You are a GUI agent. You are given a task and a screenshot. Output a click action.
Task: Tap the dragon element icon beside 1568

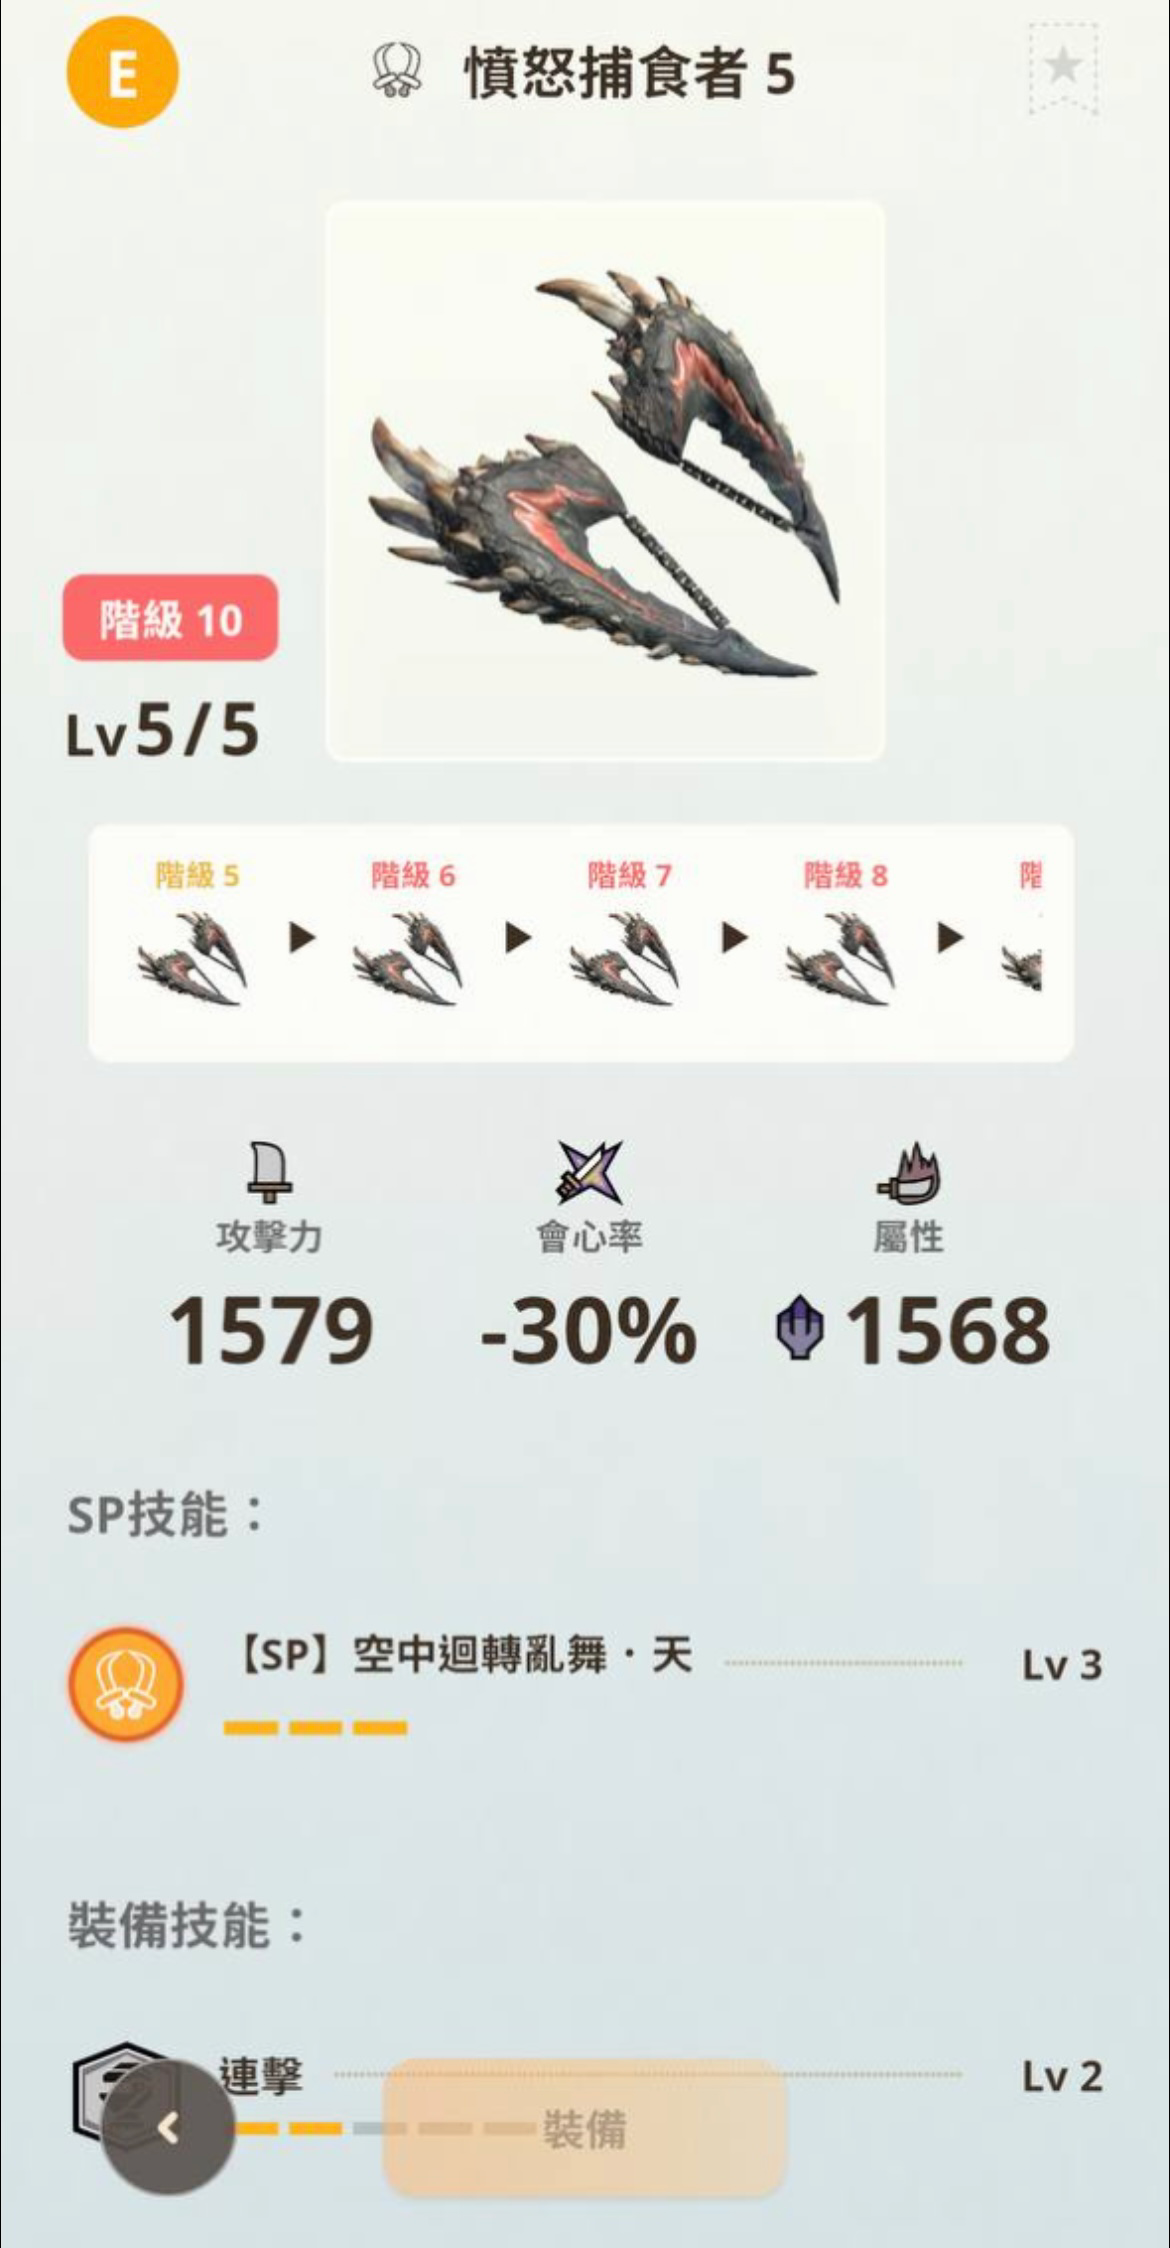[x=801, y=1328]
